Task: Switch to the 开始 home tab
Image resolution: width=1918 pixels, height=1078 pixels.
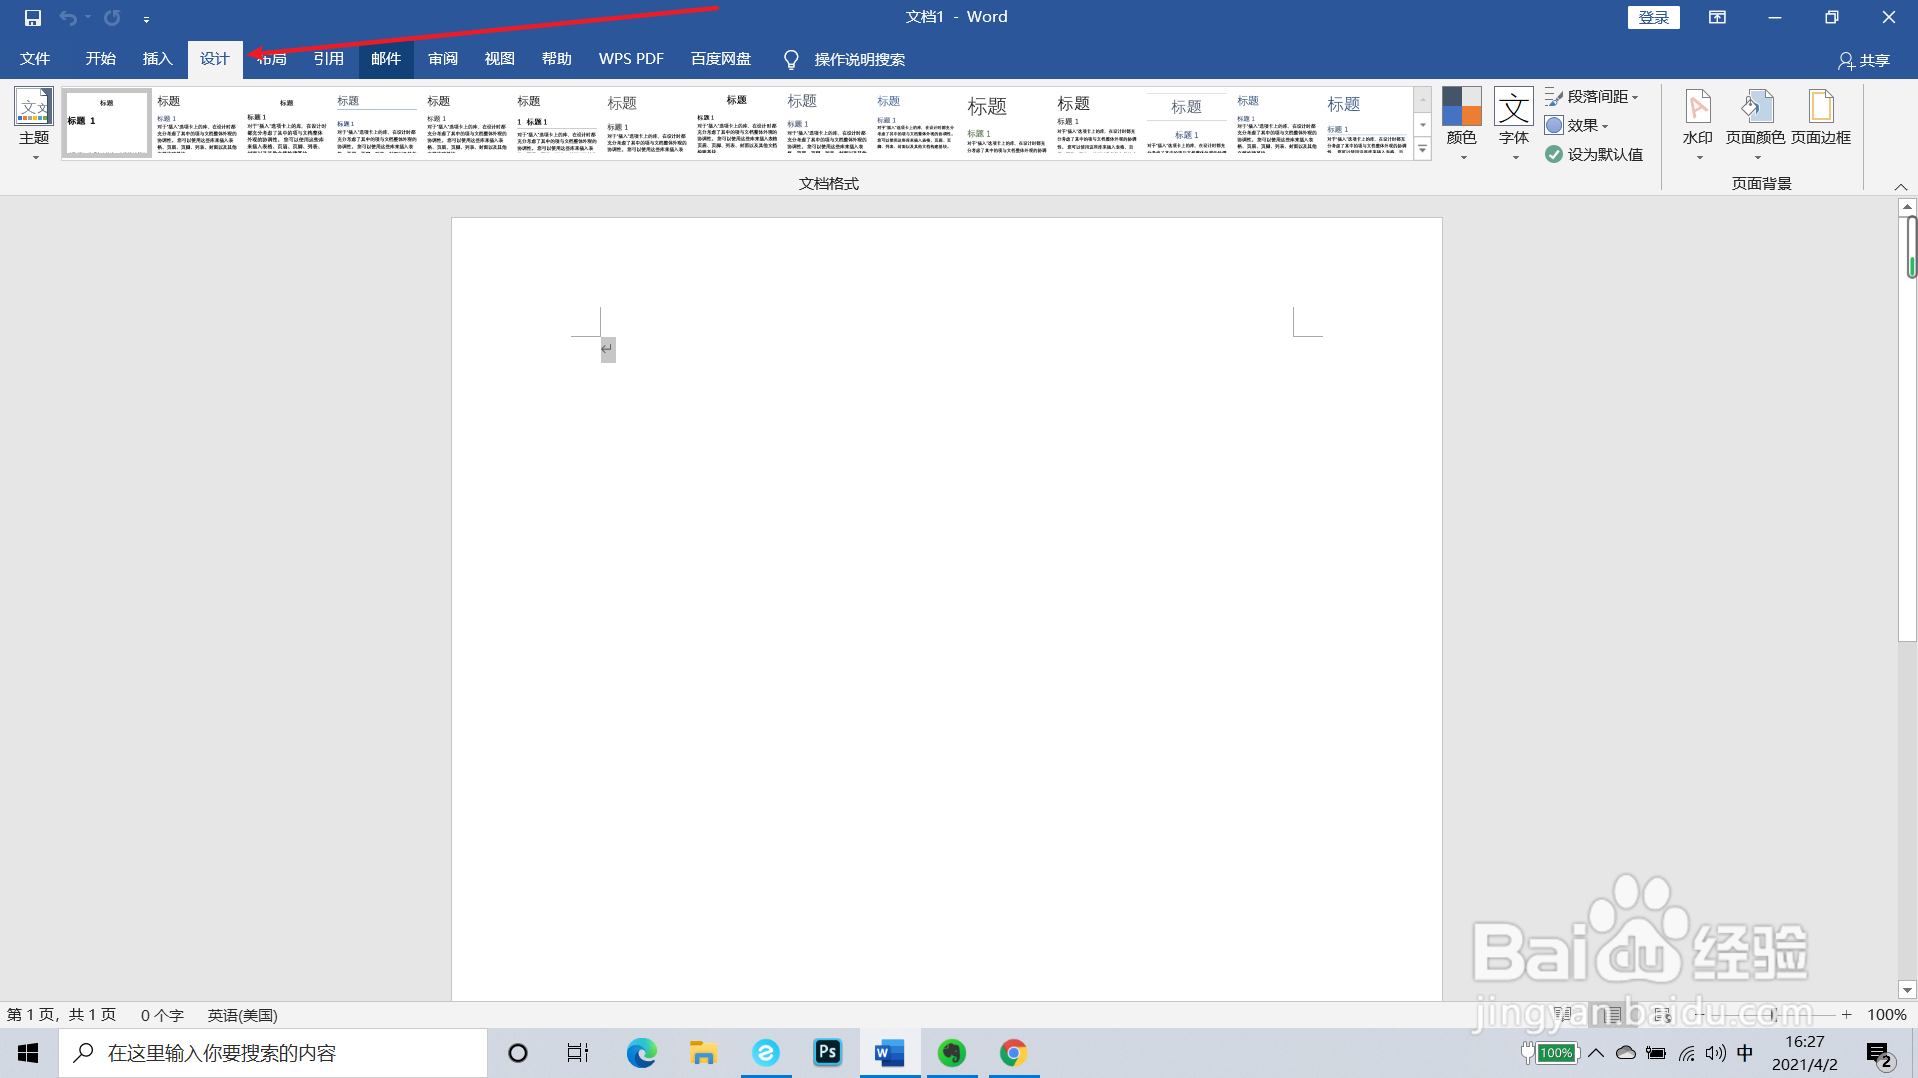Action: pos(100,59)
